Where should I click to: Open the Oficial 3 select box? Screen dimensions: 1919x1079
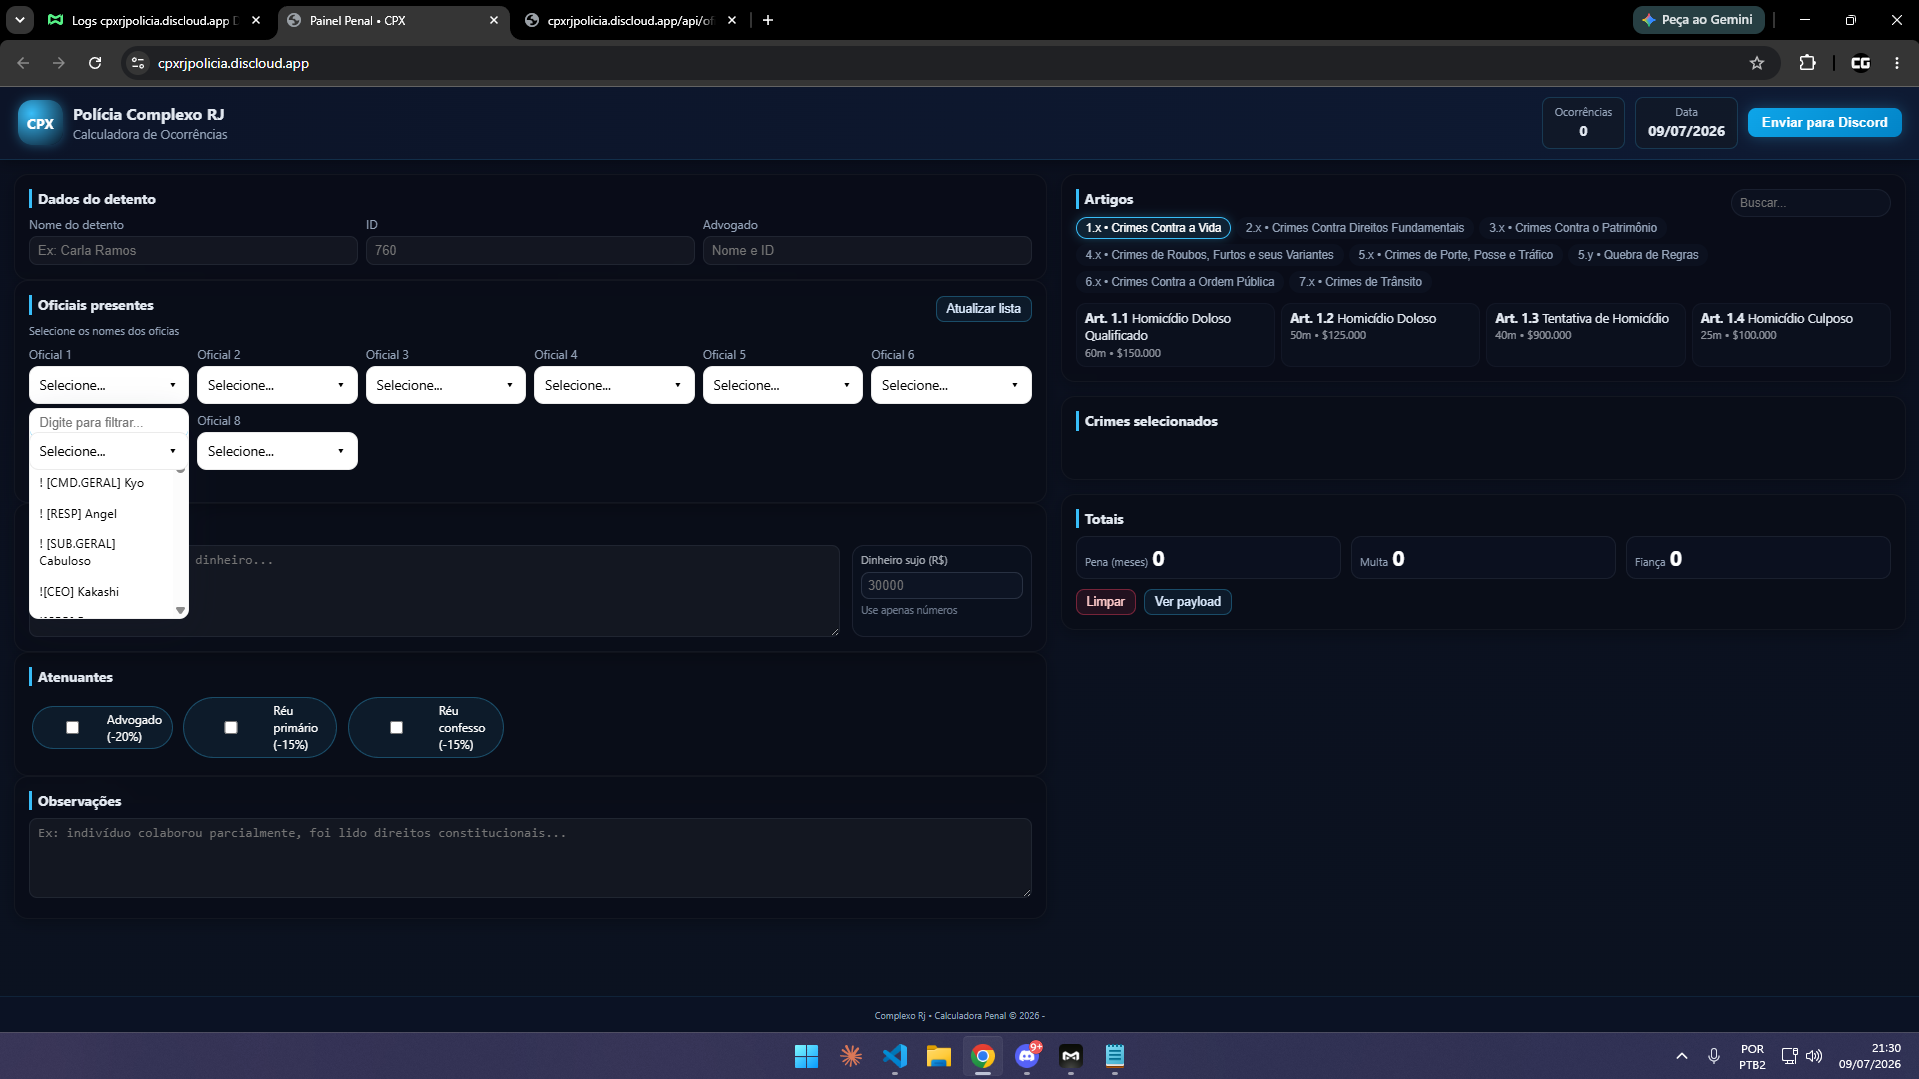[x=446, y=385]
